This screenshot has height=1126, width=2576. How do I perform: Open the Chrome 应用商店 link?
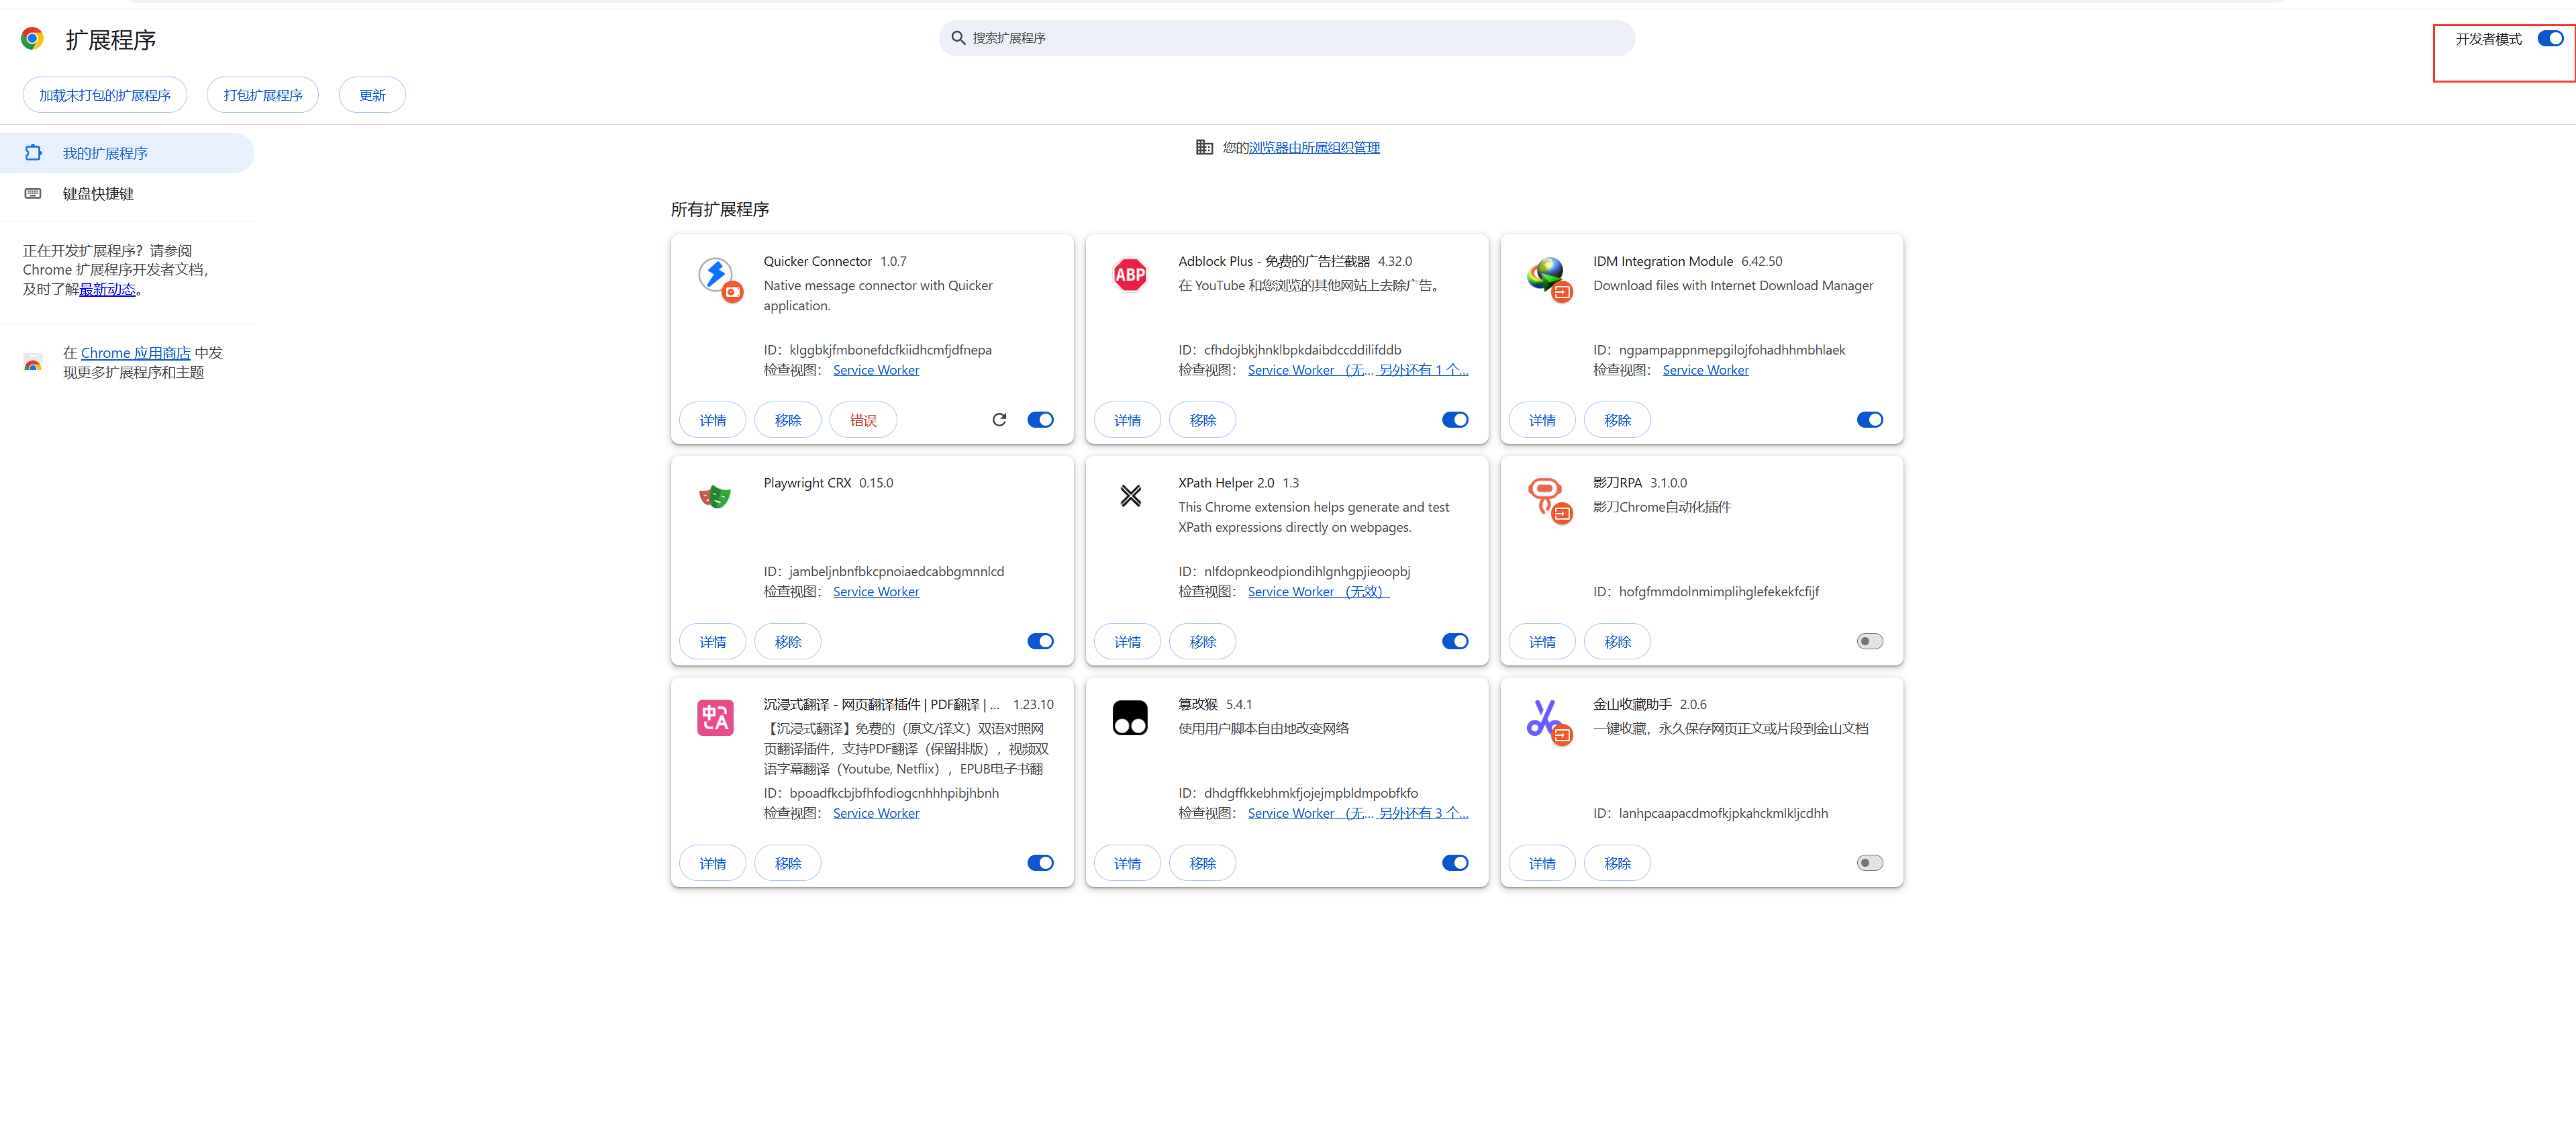136,353
